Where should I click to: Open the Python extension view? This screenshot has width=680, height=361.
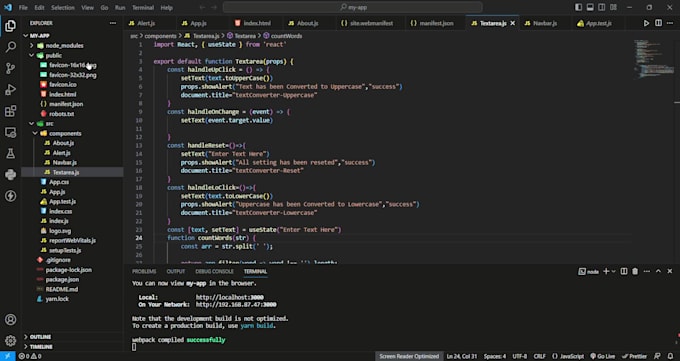coord(10,174)
